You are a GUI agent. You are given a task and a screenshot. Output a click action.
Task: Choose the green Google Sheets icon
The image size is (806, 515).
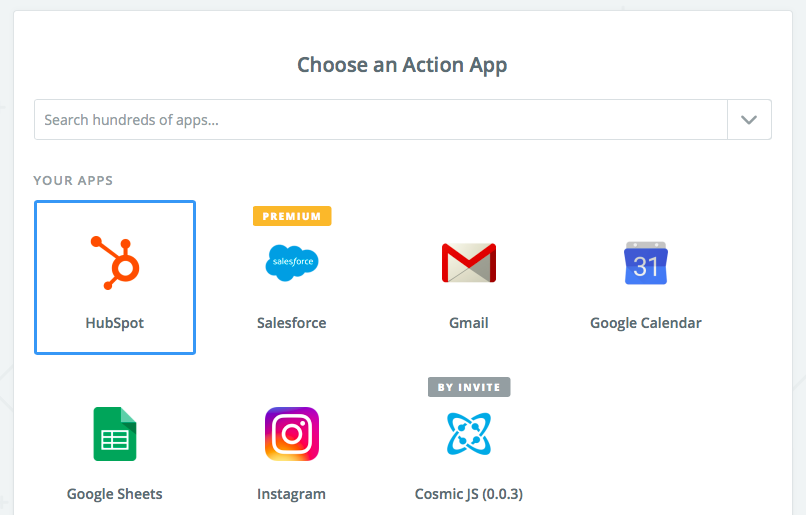pos(115,433)
